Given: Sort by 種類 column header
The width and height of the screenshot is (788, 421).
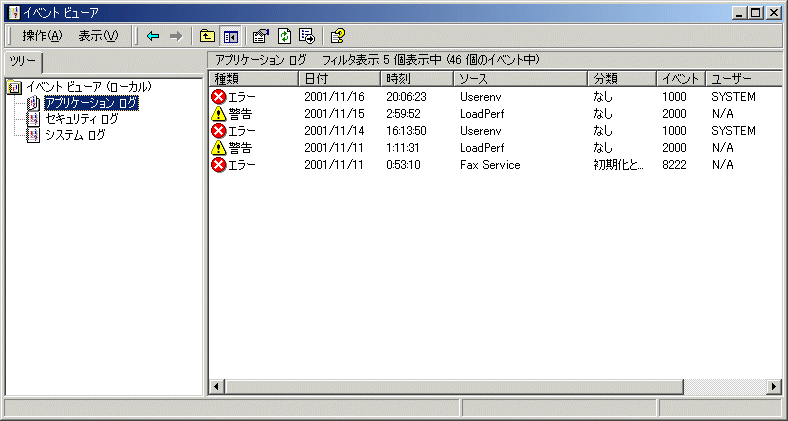Looking at the screenshot, I should pos(254,79).
